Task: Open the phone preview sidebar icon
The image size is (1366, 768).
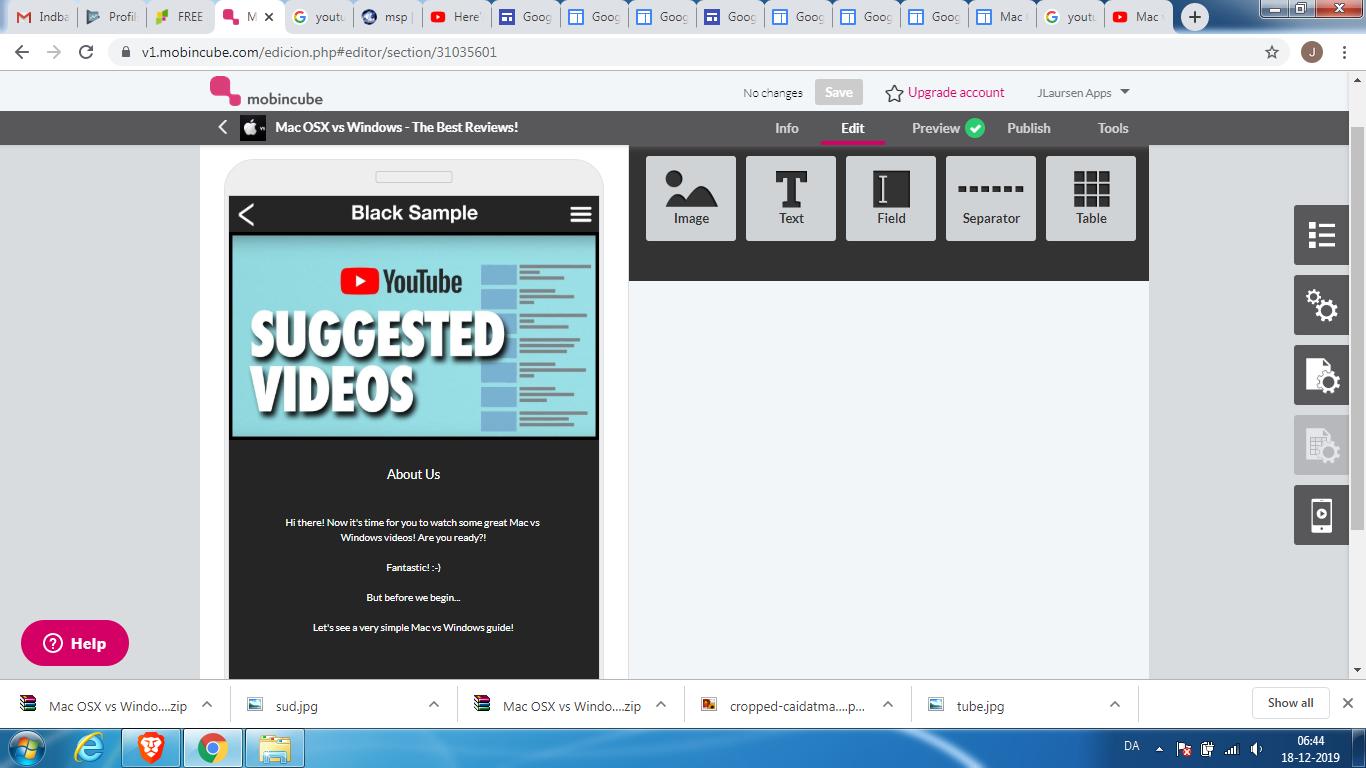Action: pos(1321,515)
